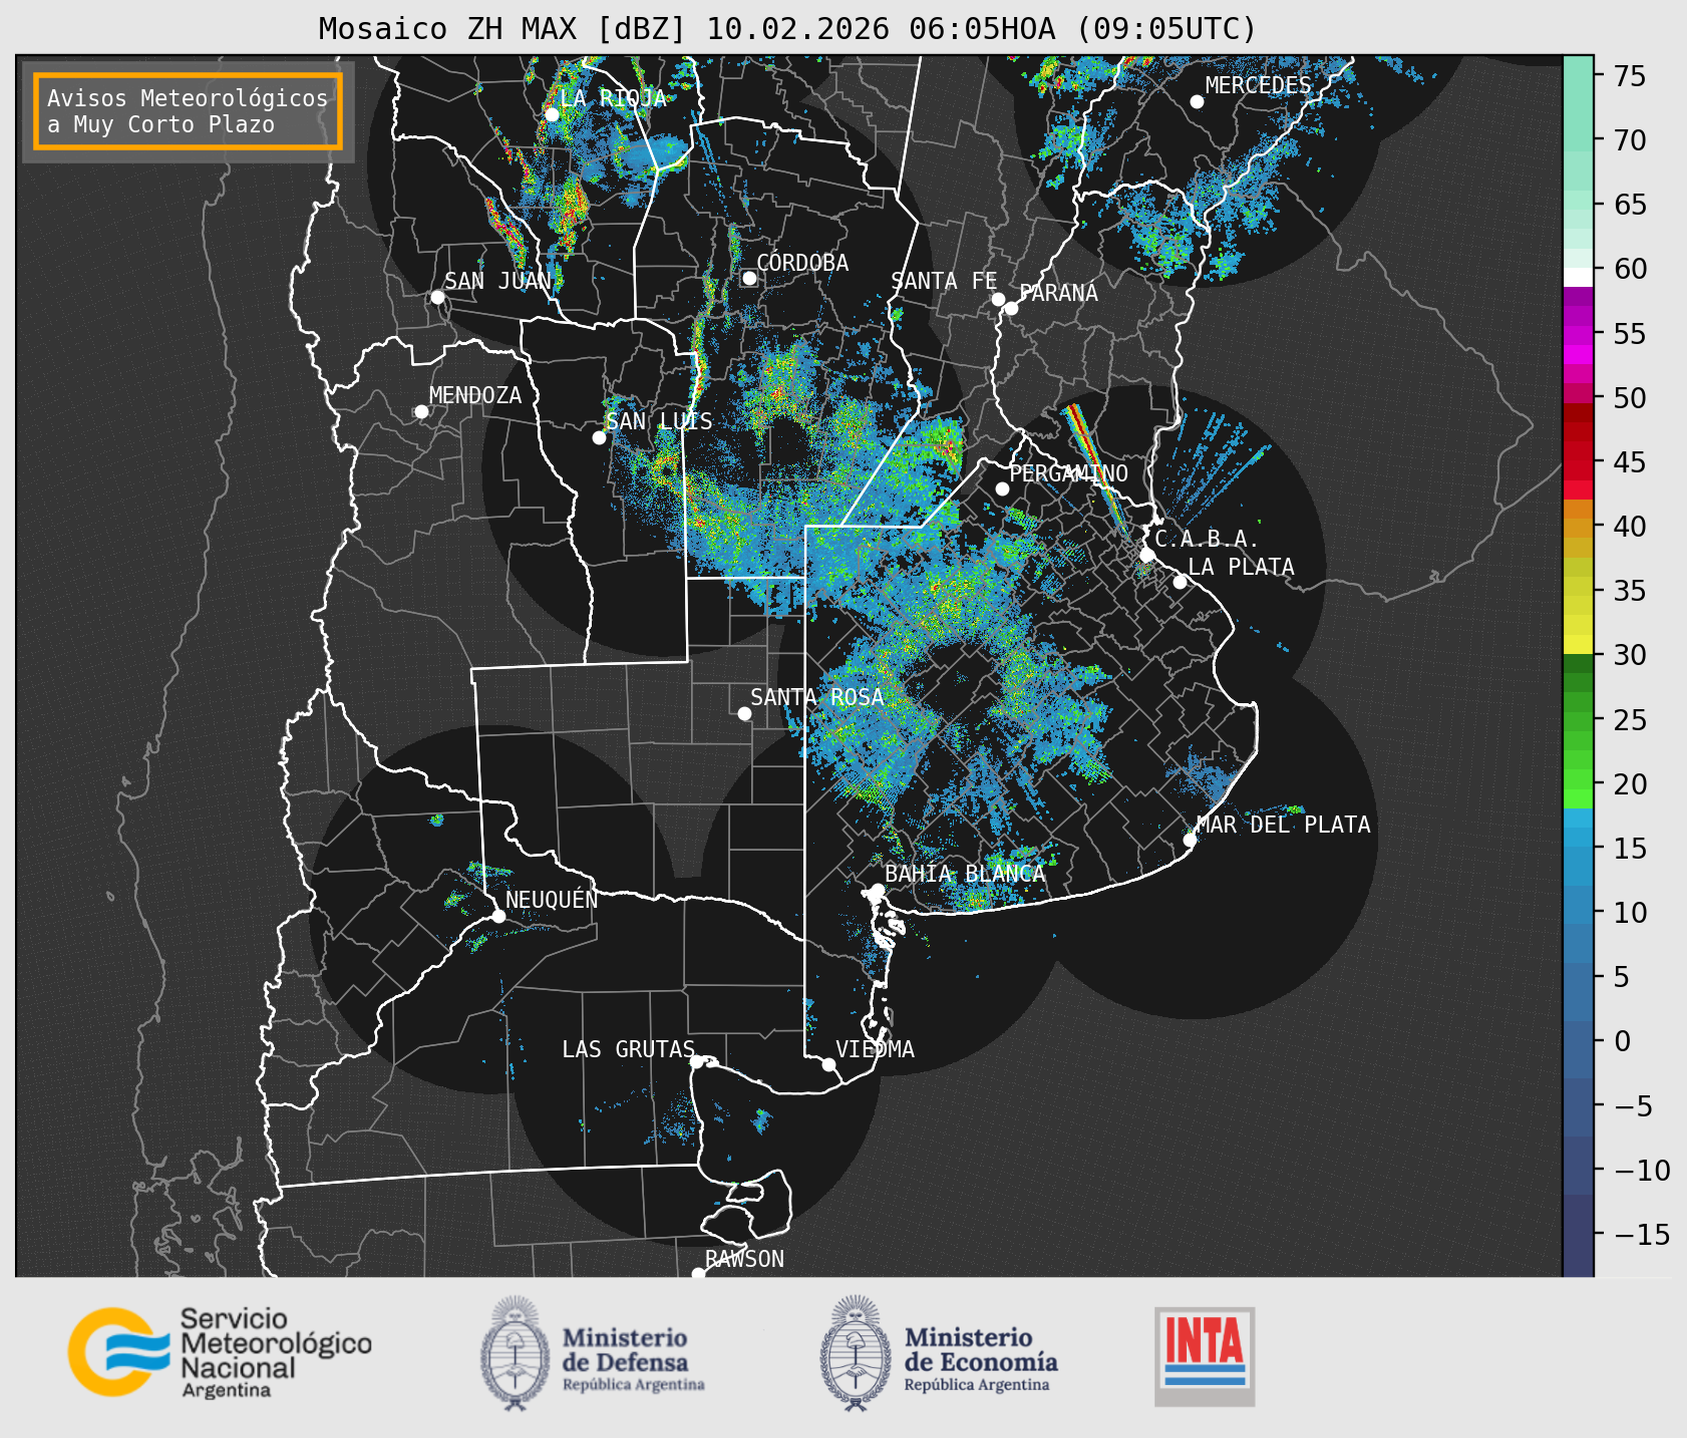Screen dimensions: 1687x1438
Task: Click the BAHÍA BLANCA city label
Action: 965,874
